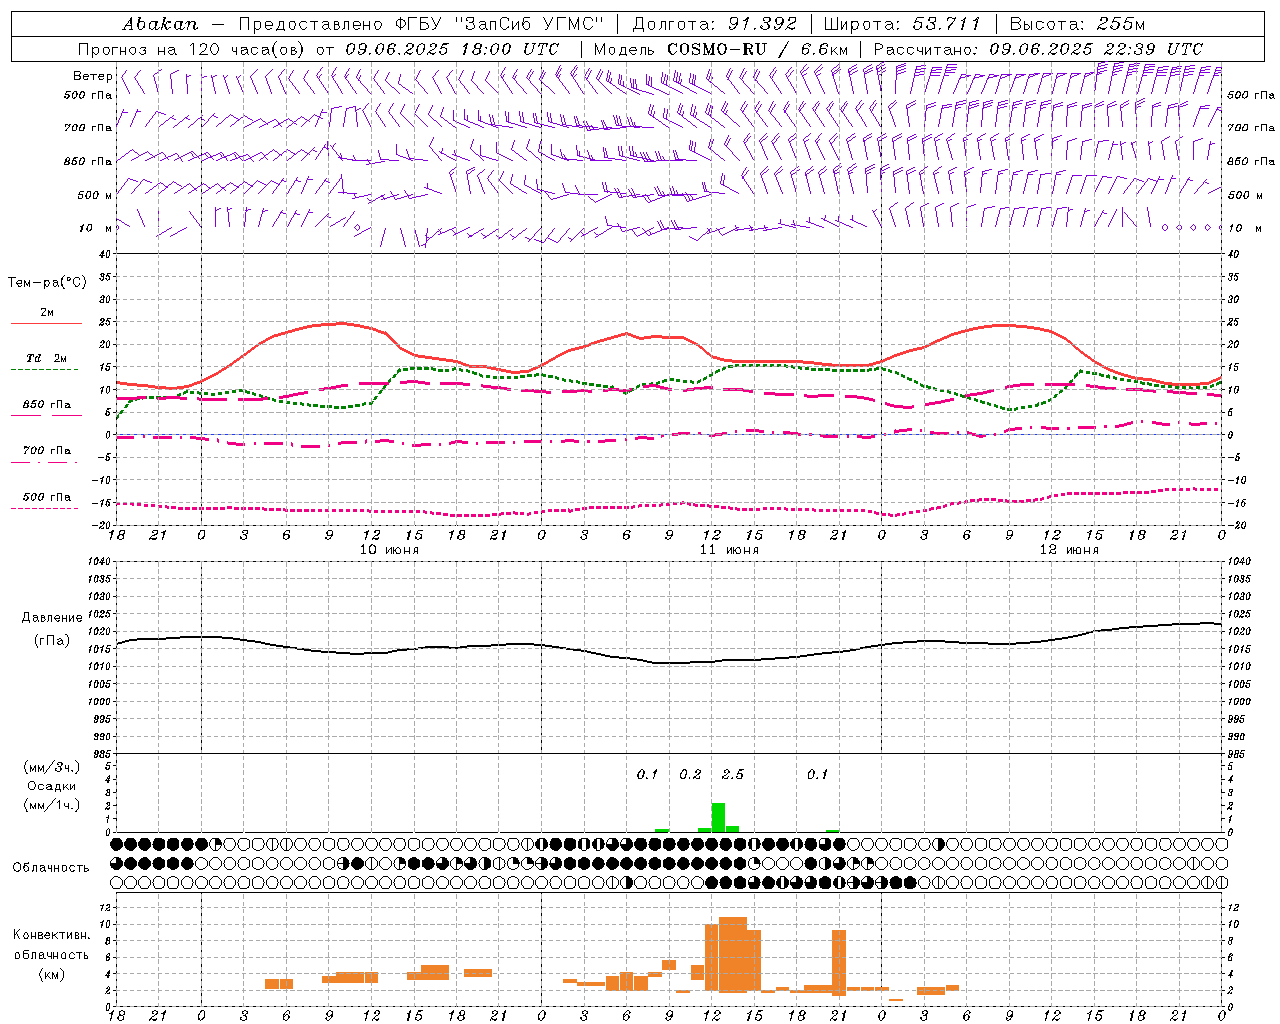Click the Широта: 53.711 header field
The height and width of the screenshot is (1024, 1280).
902,24
